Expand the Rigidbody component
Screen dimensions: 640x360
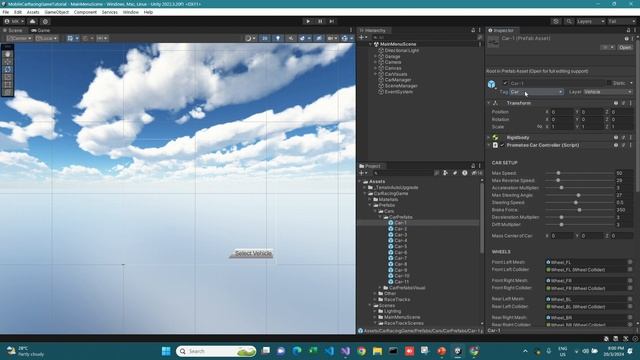[x=489, y=138]
